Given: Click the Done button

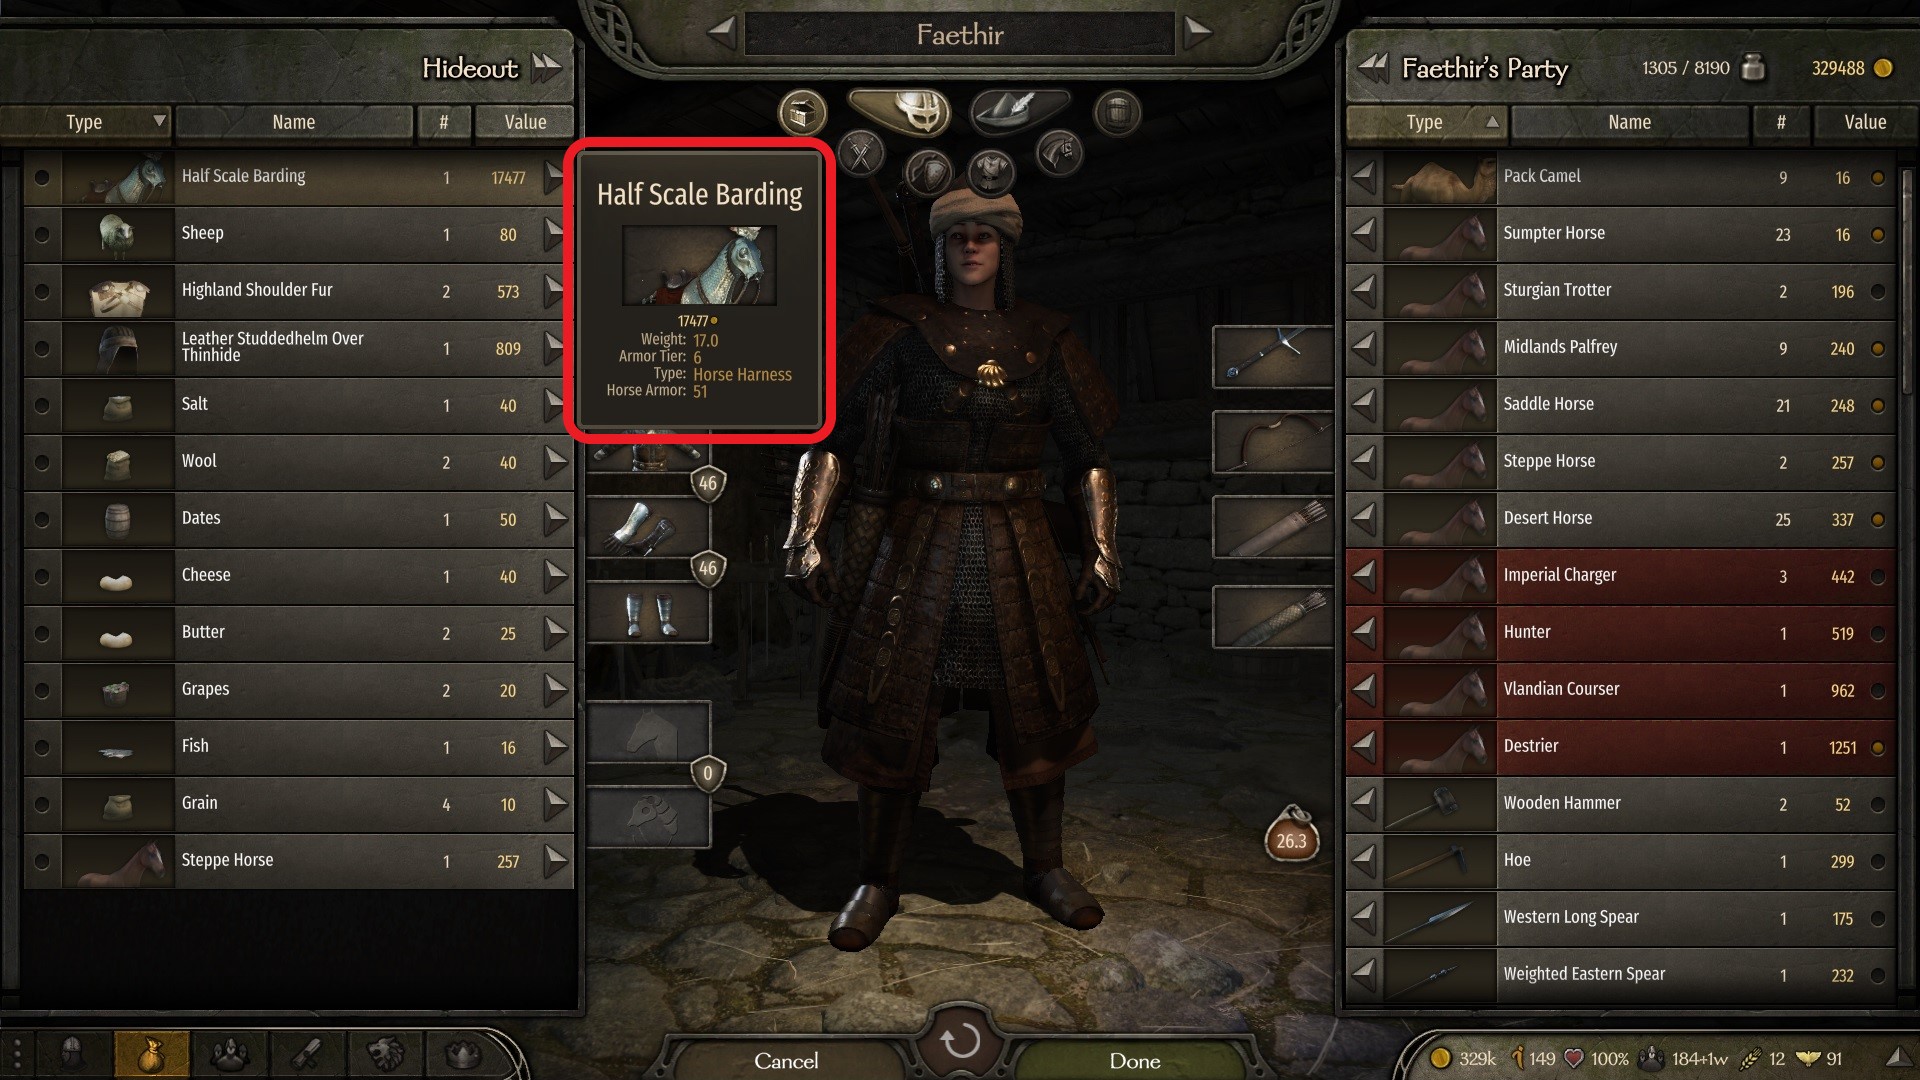Looking at the screenshot, I should pos(1135,1061).
